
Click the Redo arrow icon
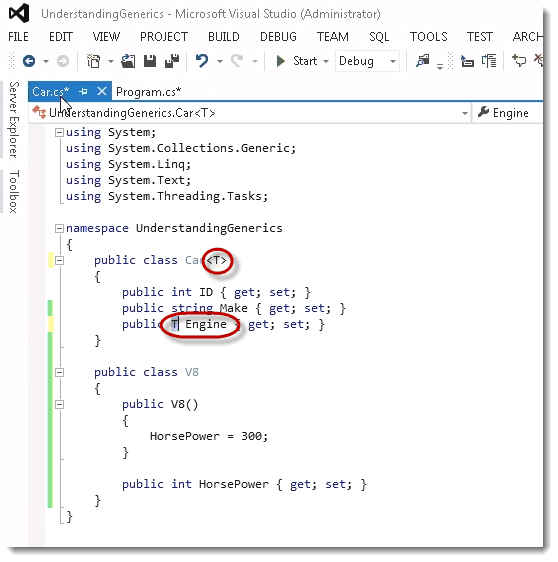pos(237,61)
